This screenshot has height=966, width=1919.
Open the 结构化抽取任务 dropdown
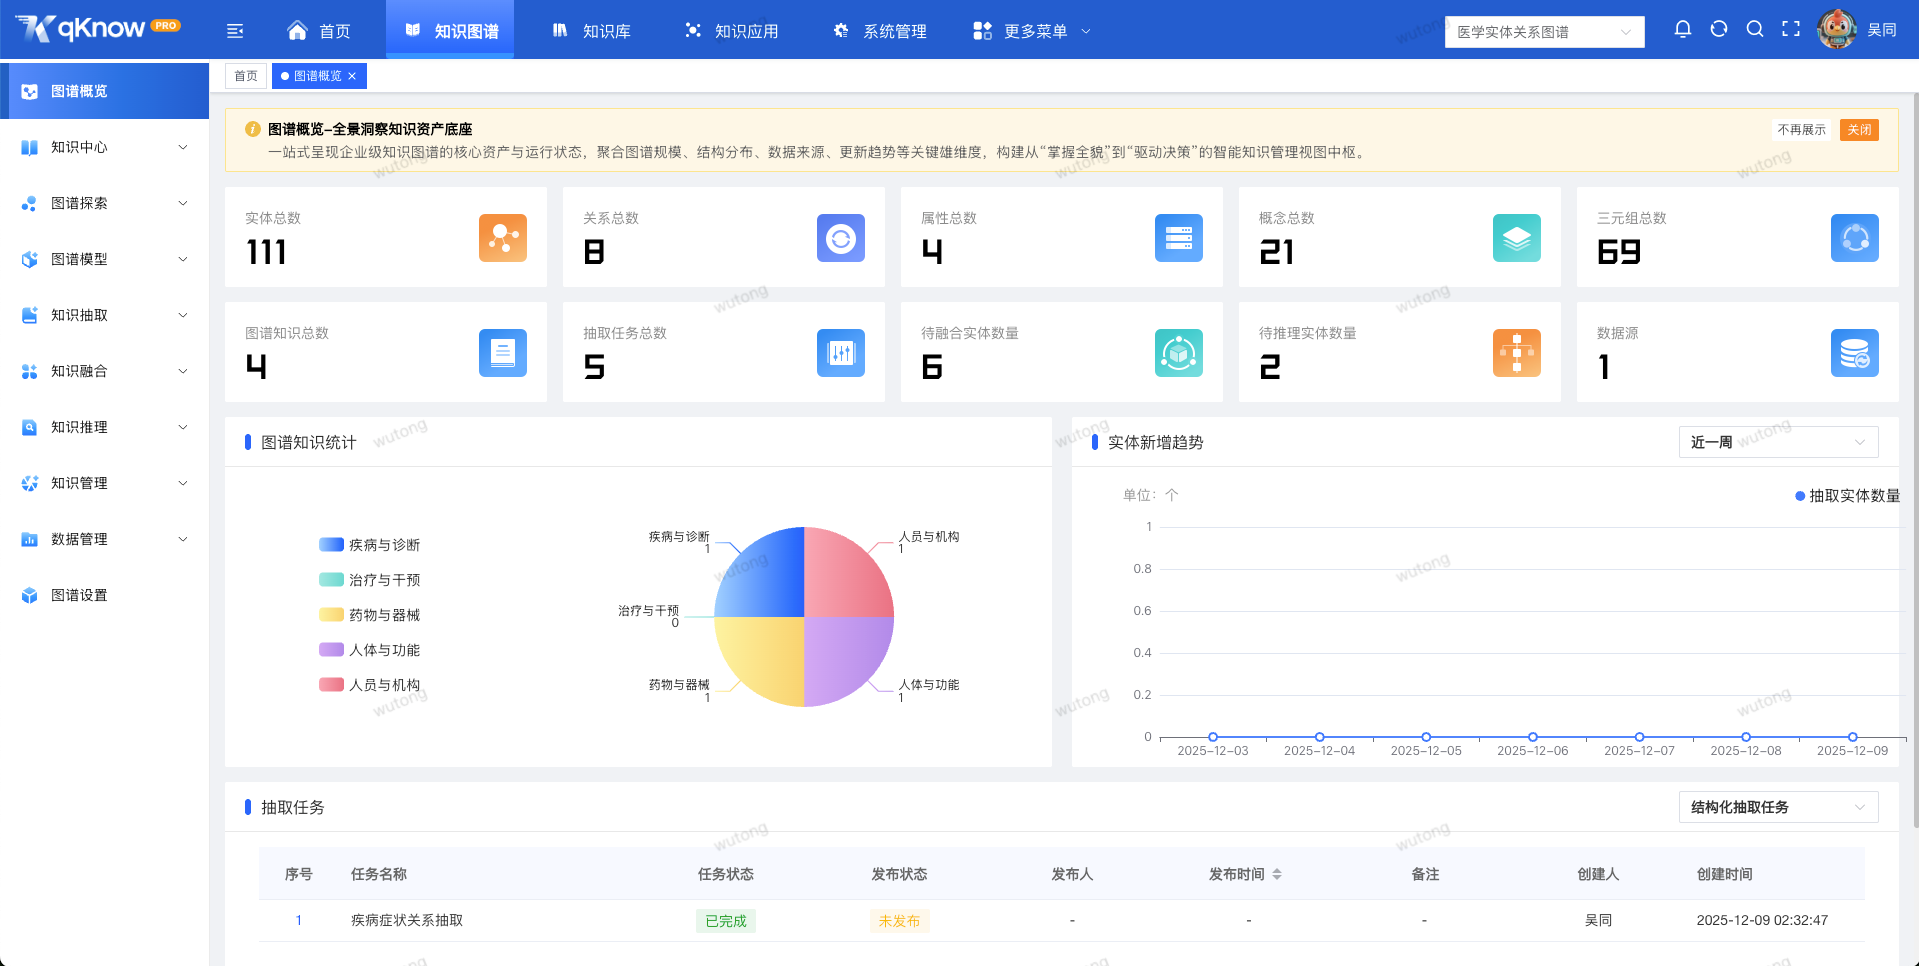click(x=1778, y=807)
